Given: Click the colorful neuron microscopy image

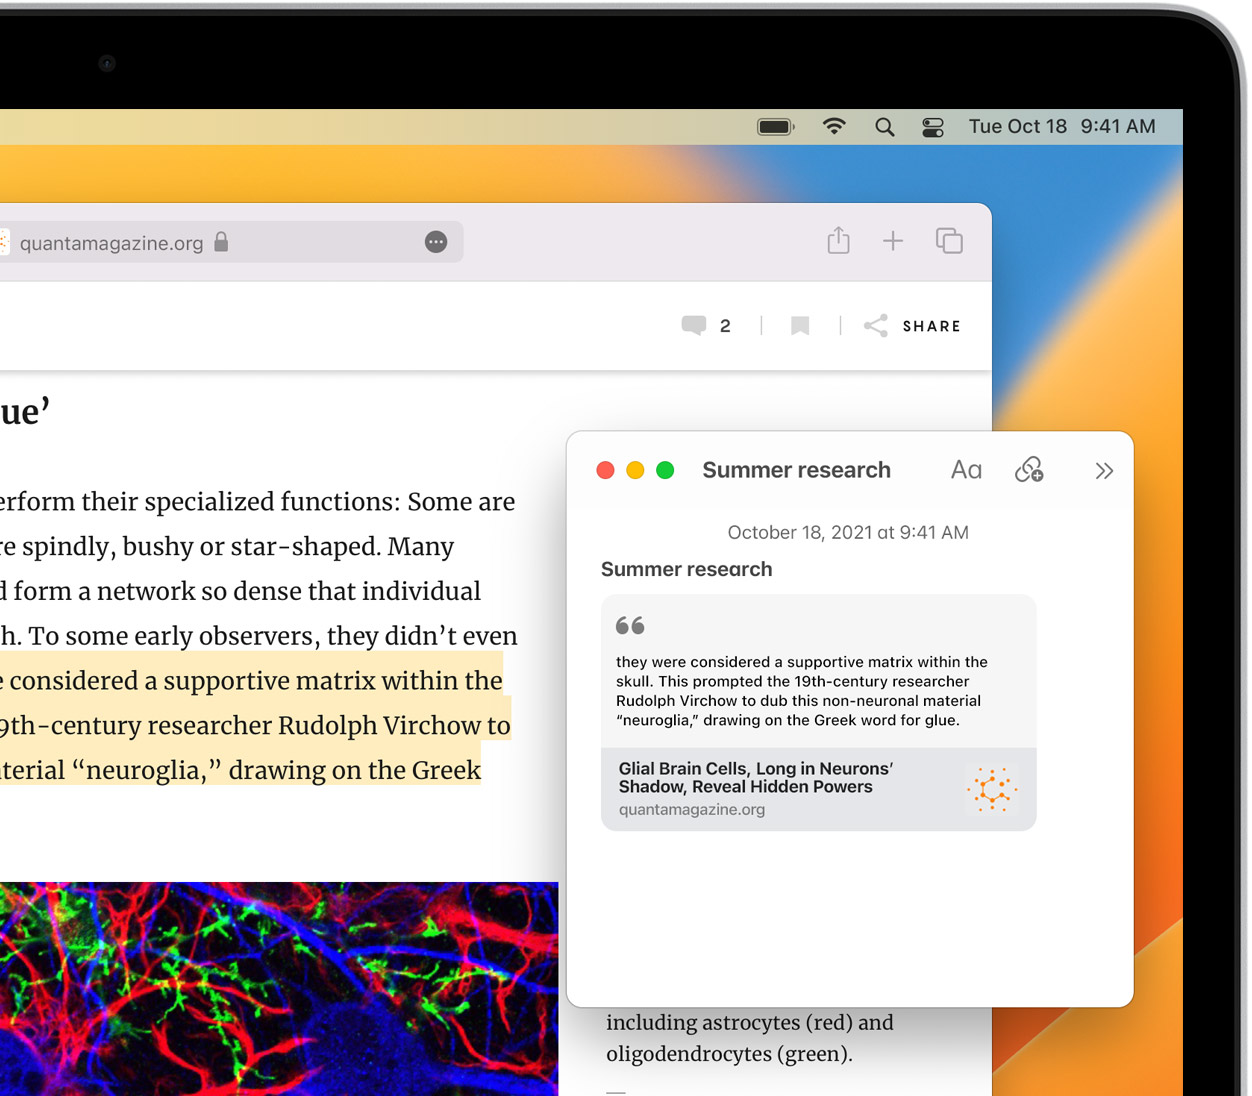Looking at the screenshot, I should (x=279, y=988).
